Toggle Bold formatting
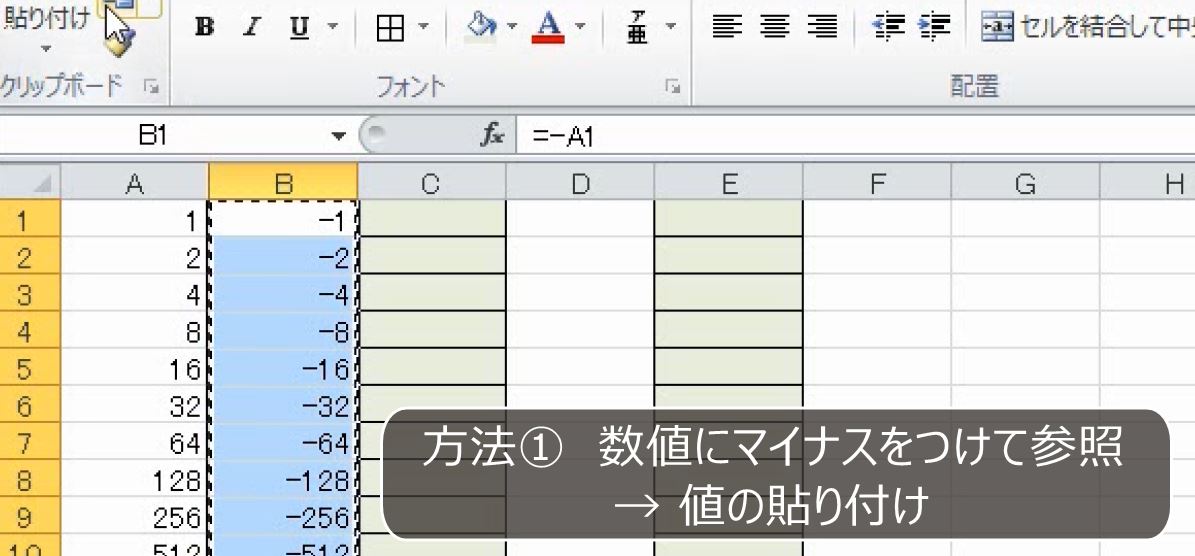The image size is (1195, 556). [x=204, y=28]
